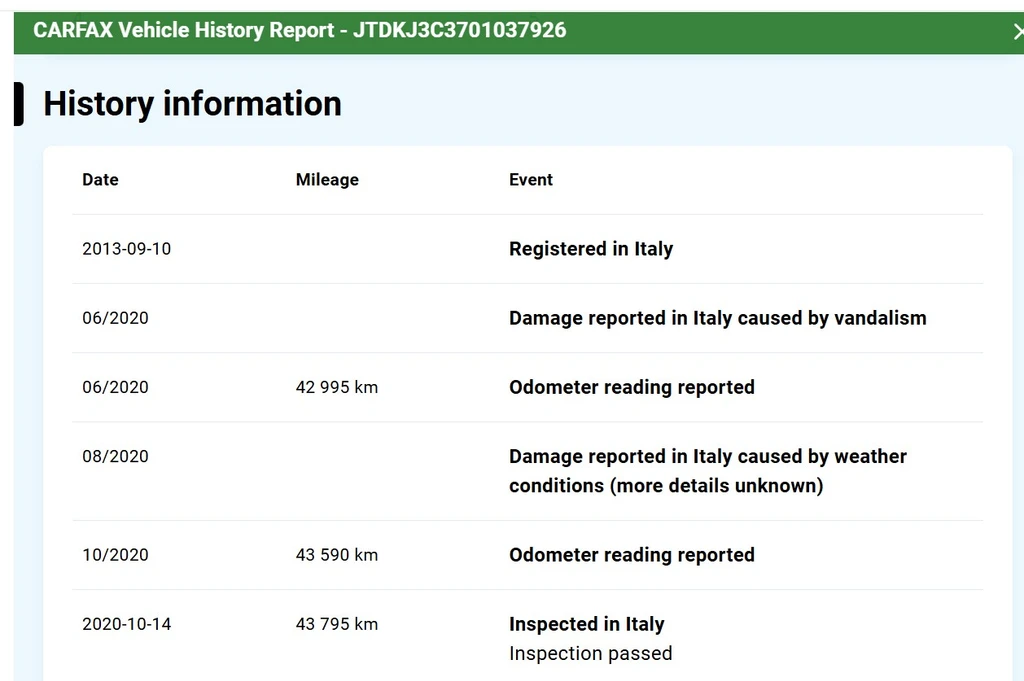Click the Event column header
This screenshot has height=681, width=1024.
(531, 180)
